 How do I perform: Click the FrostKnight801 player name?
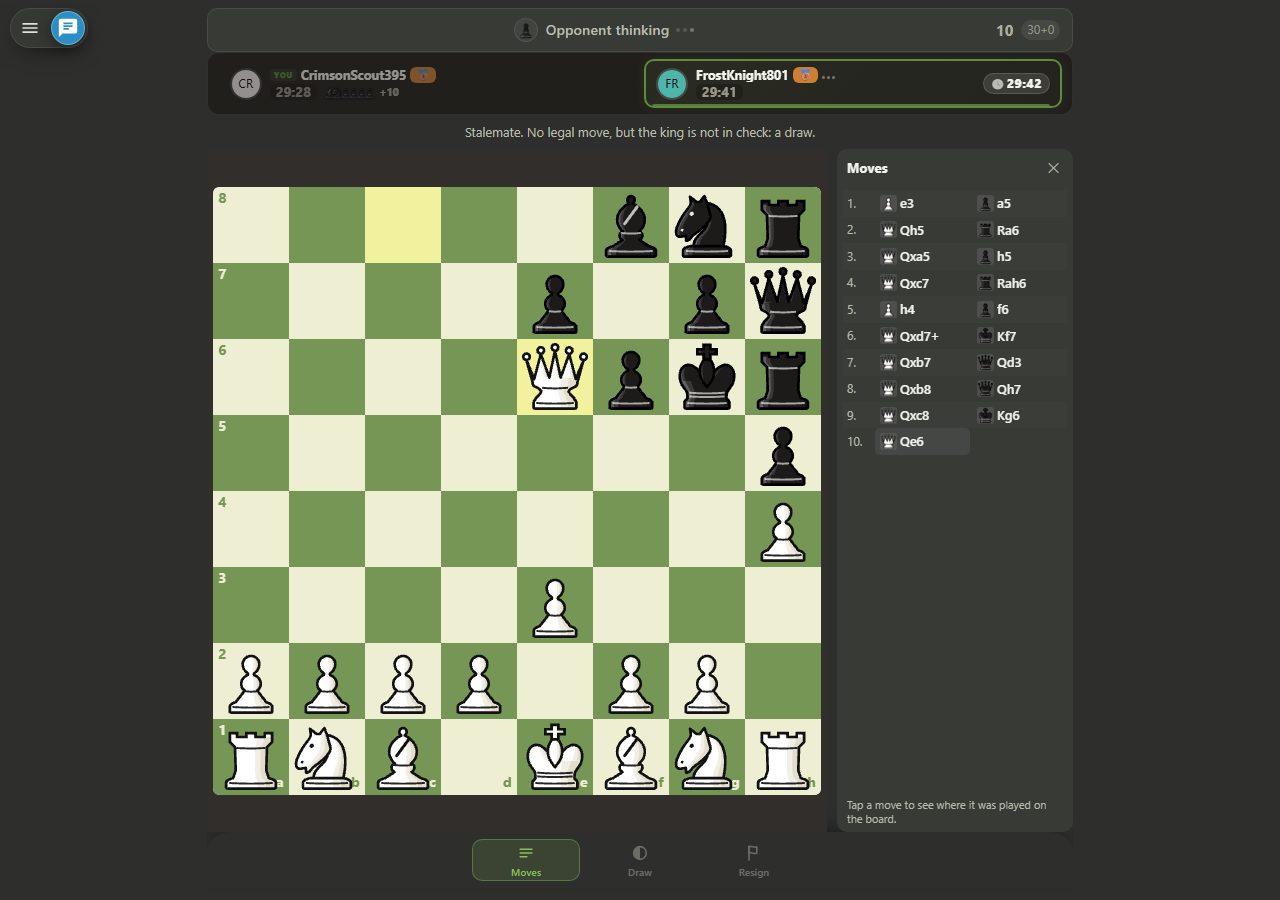point(742,75)
